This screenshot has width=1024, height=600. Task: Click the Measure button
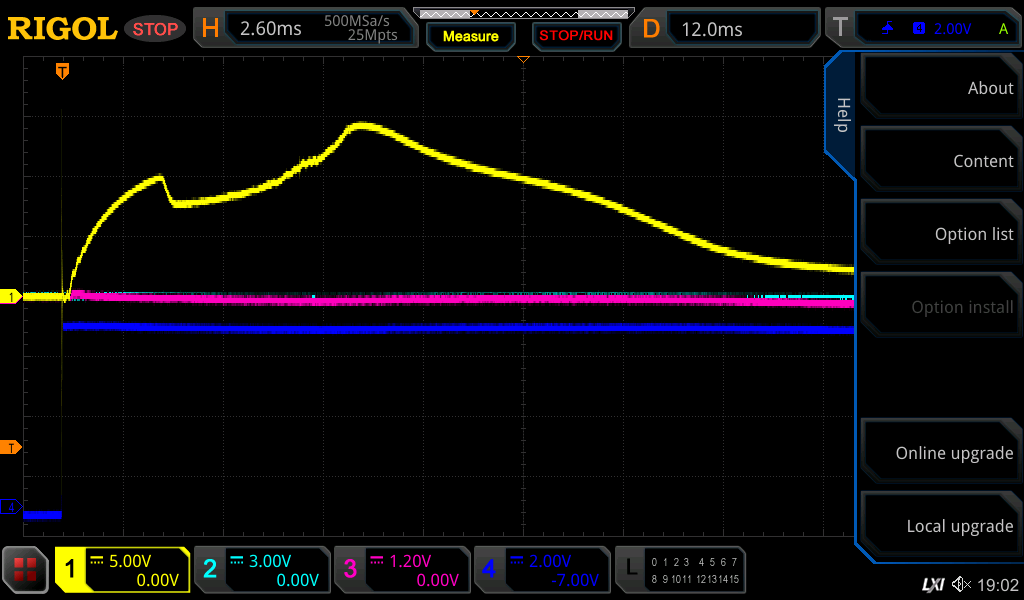(470, 36)
